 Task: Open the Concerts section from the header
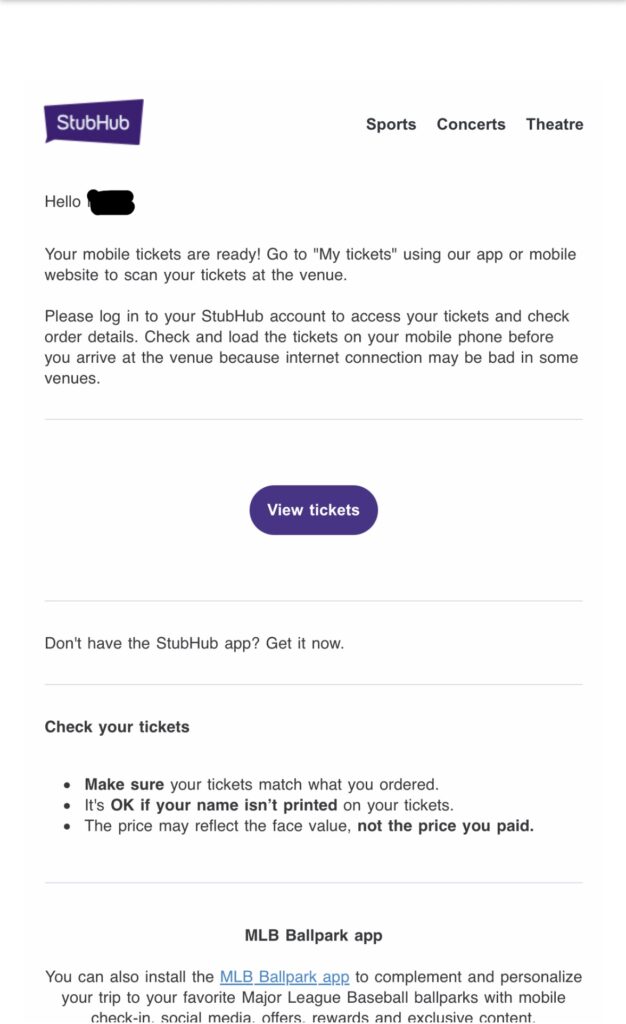471,125
